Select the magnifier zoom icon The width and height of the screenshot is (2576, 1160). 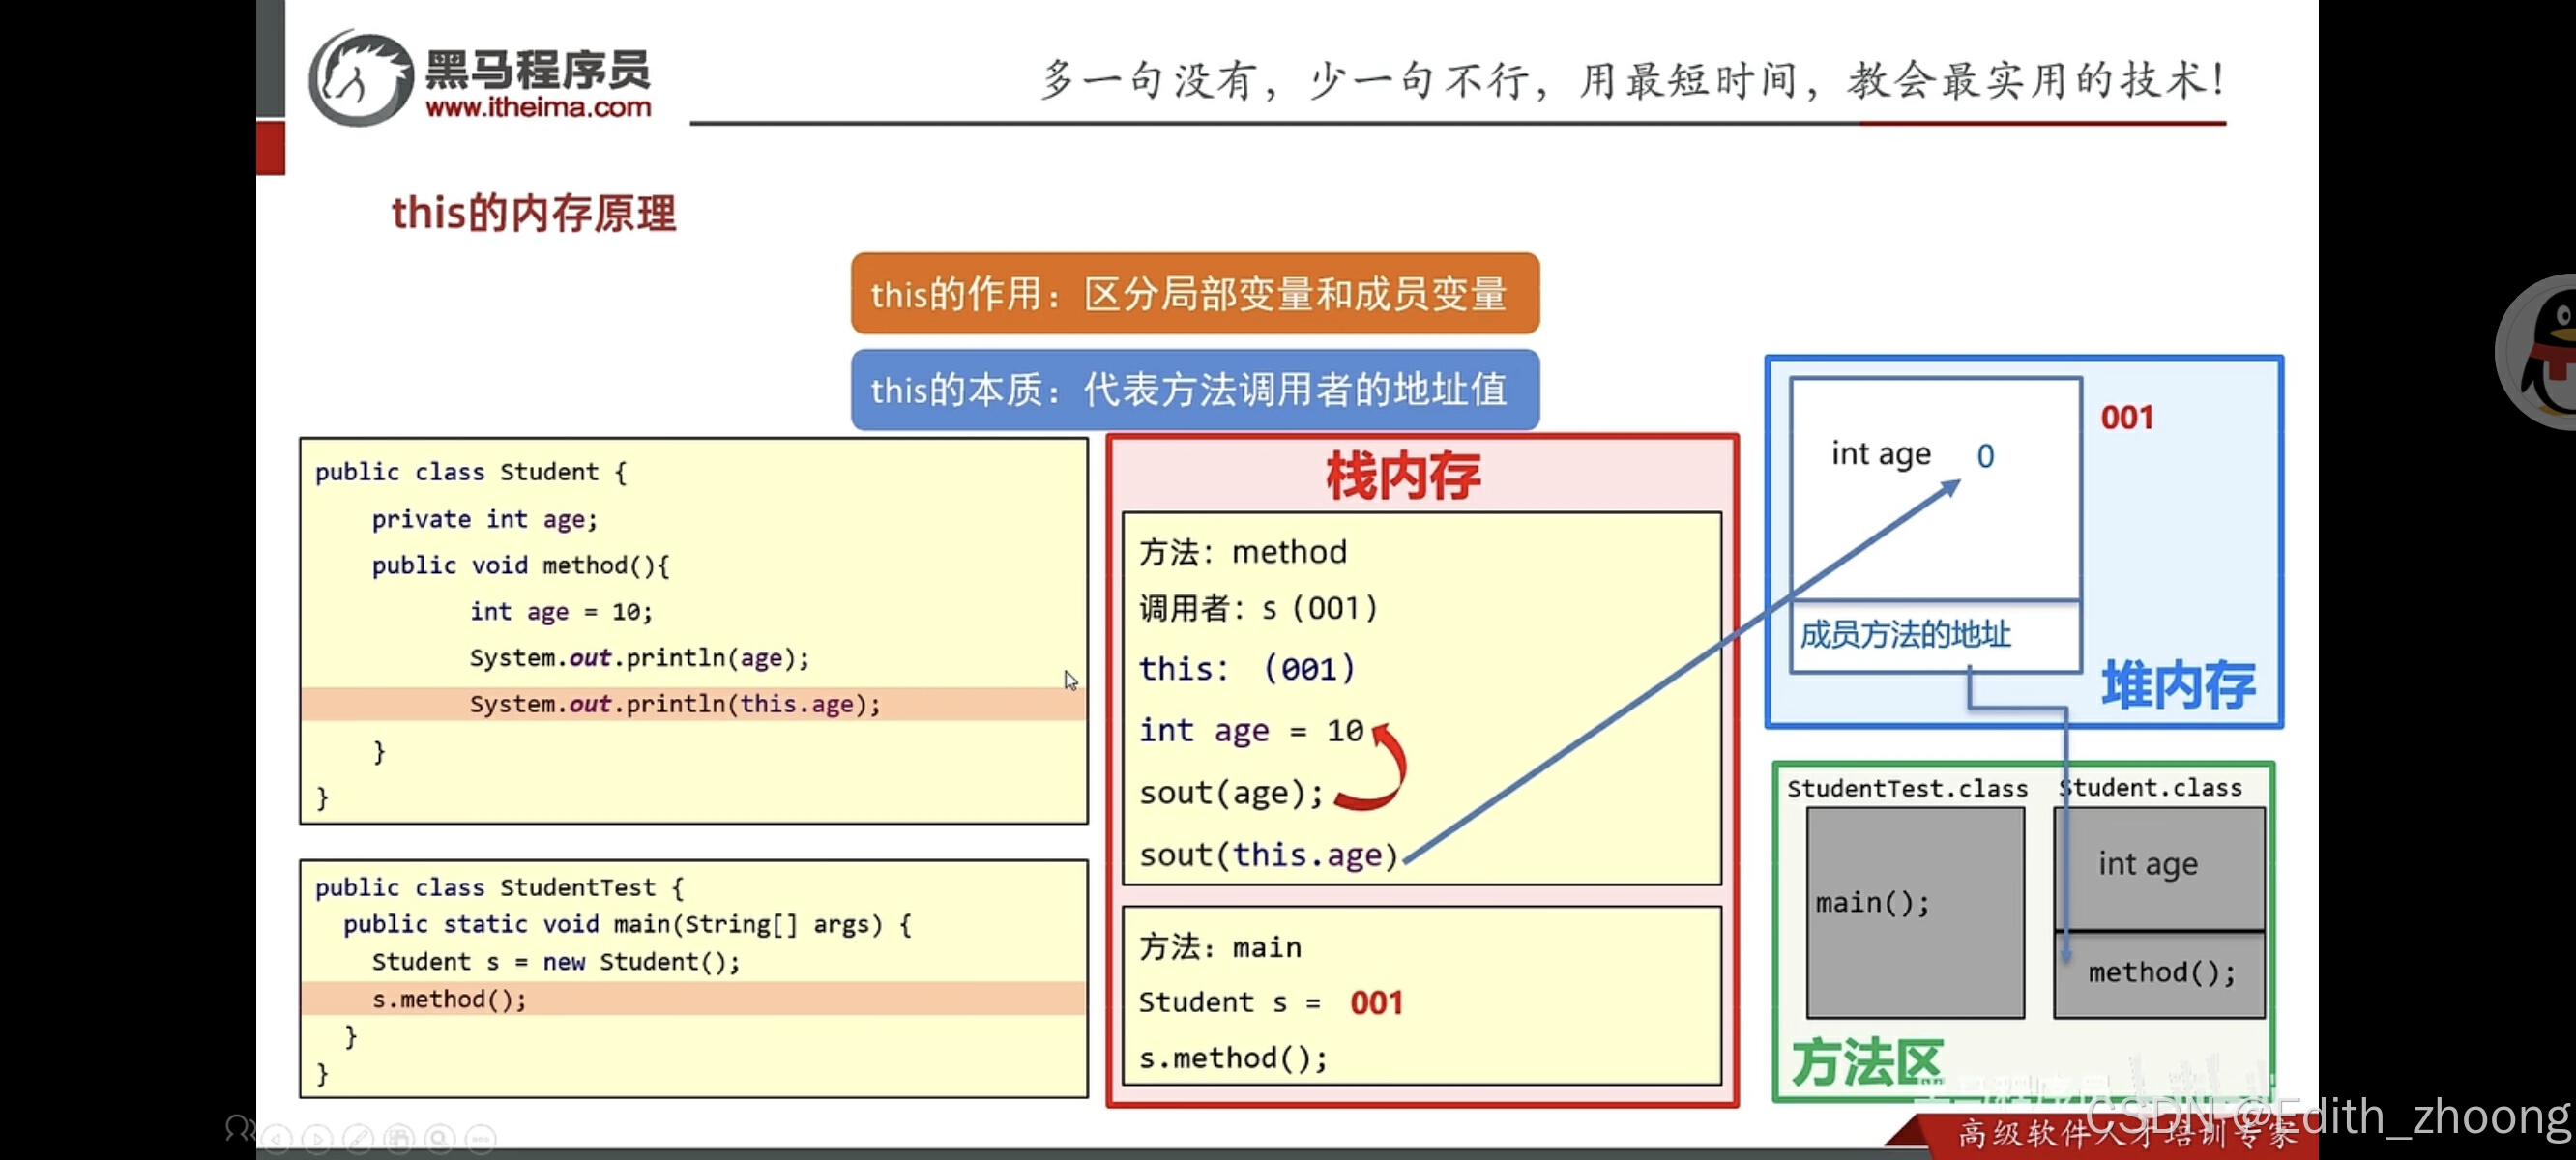click(x=440, y=1140)
